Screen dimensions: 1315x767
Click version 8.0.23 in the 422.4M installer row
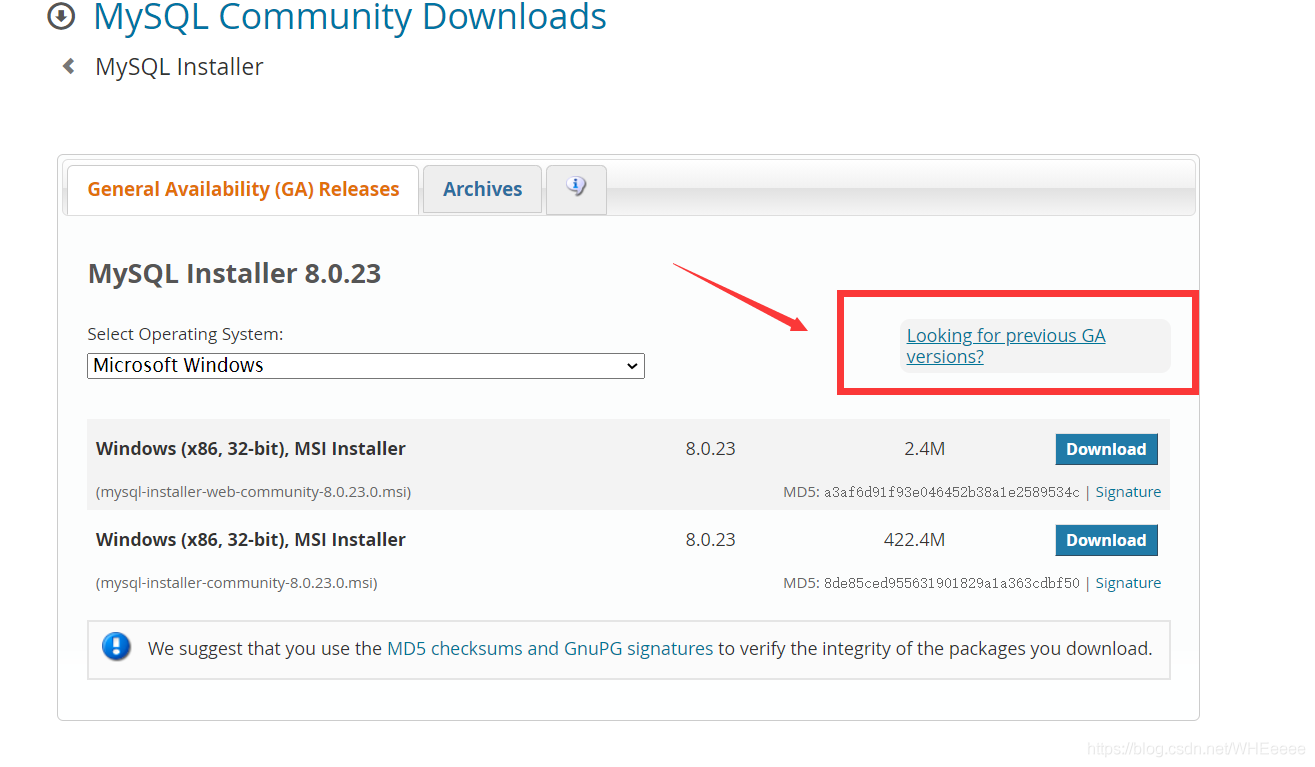point(710,540)
